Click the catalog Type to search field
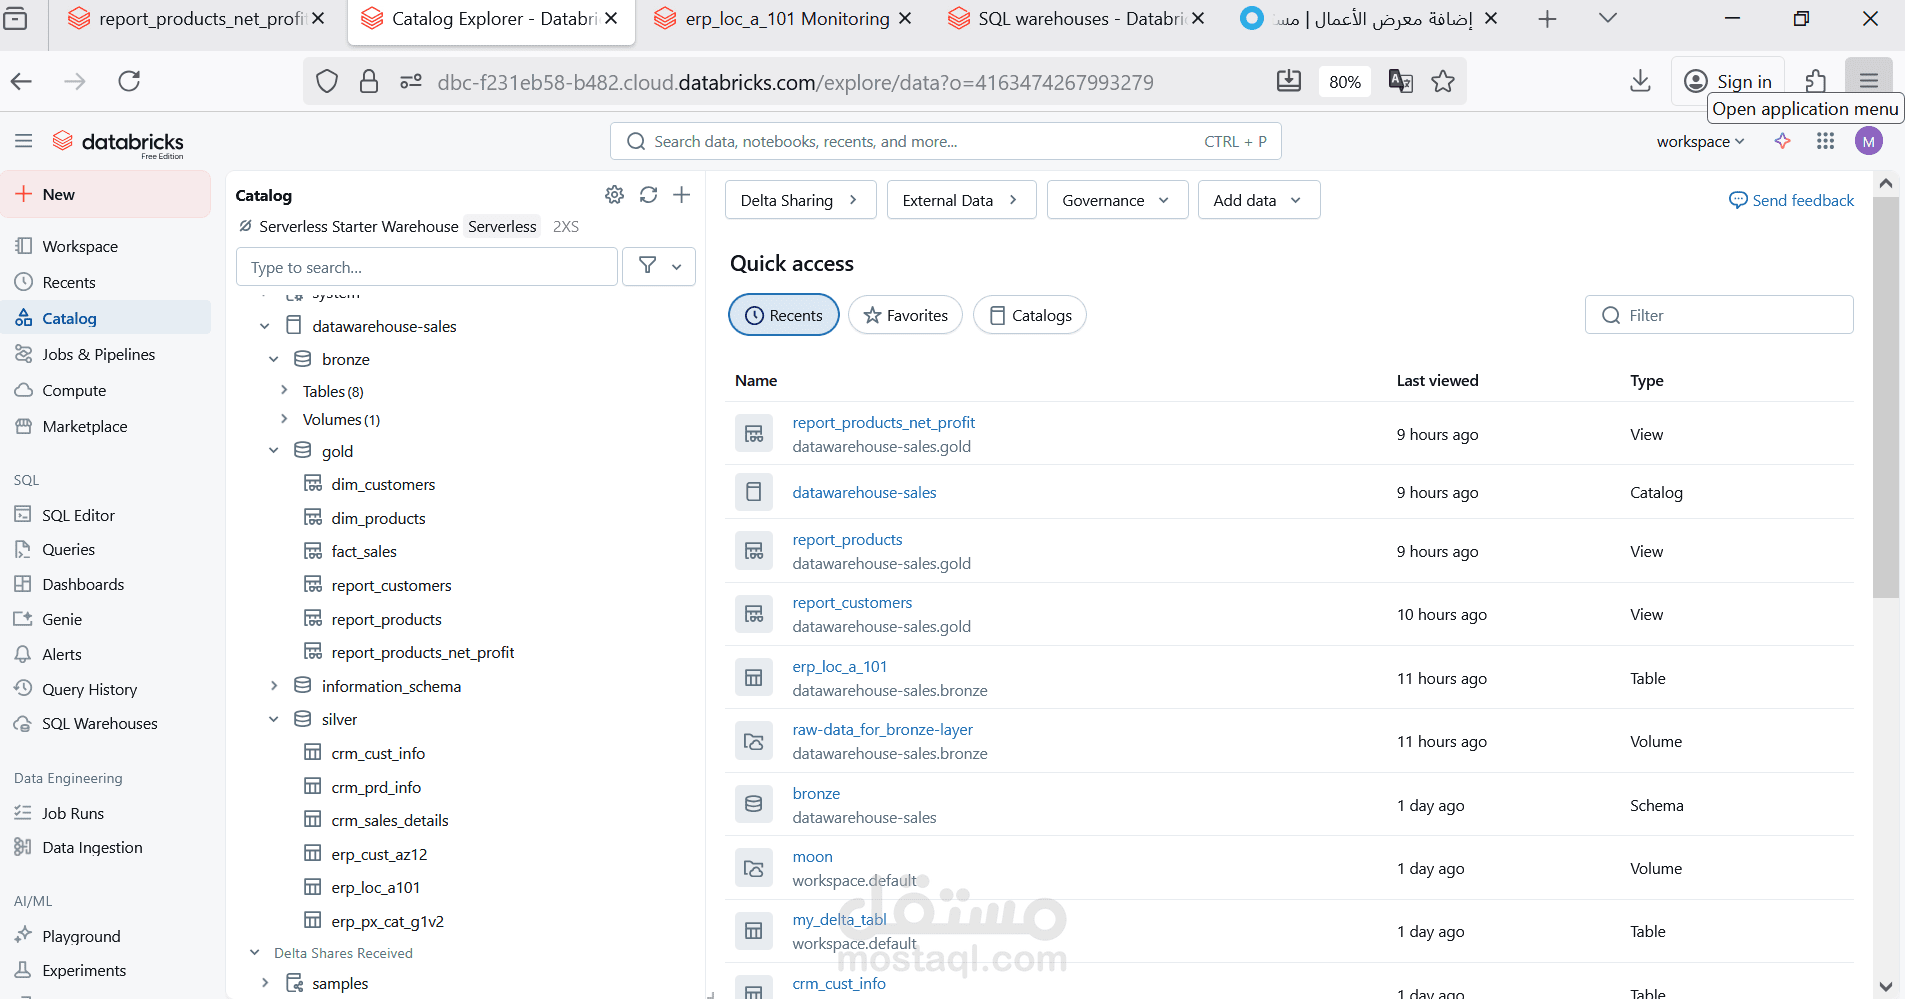This screenshot has width=1905, height=999. click(x=427, y=267)
